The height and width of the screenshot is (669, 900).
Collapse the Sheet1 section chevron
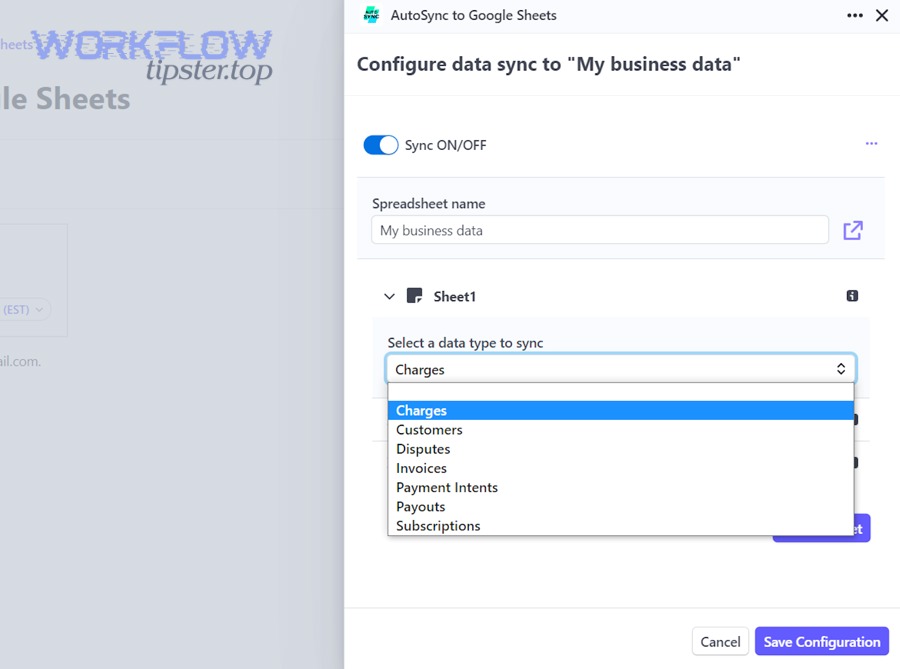click(x=390, y=296)
